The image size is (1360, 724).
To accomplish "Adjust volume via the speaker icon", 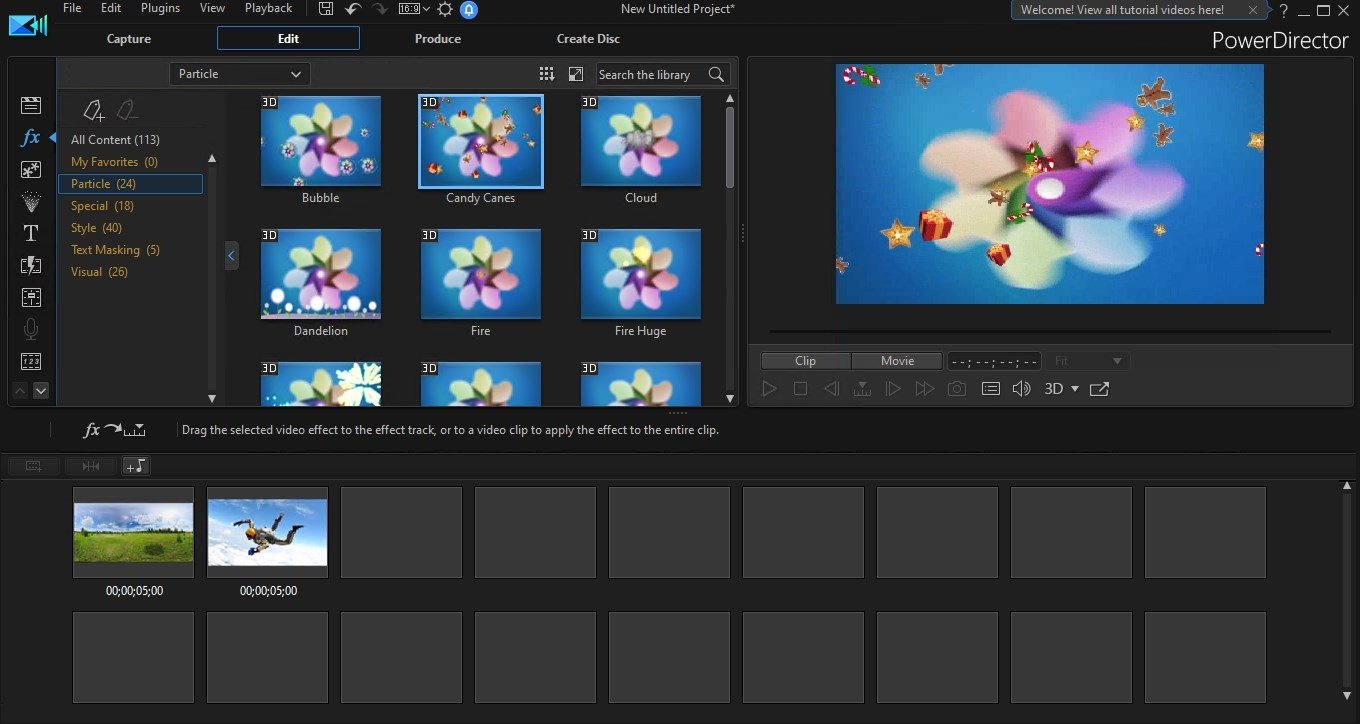I will click(1021, 389).
